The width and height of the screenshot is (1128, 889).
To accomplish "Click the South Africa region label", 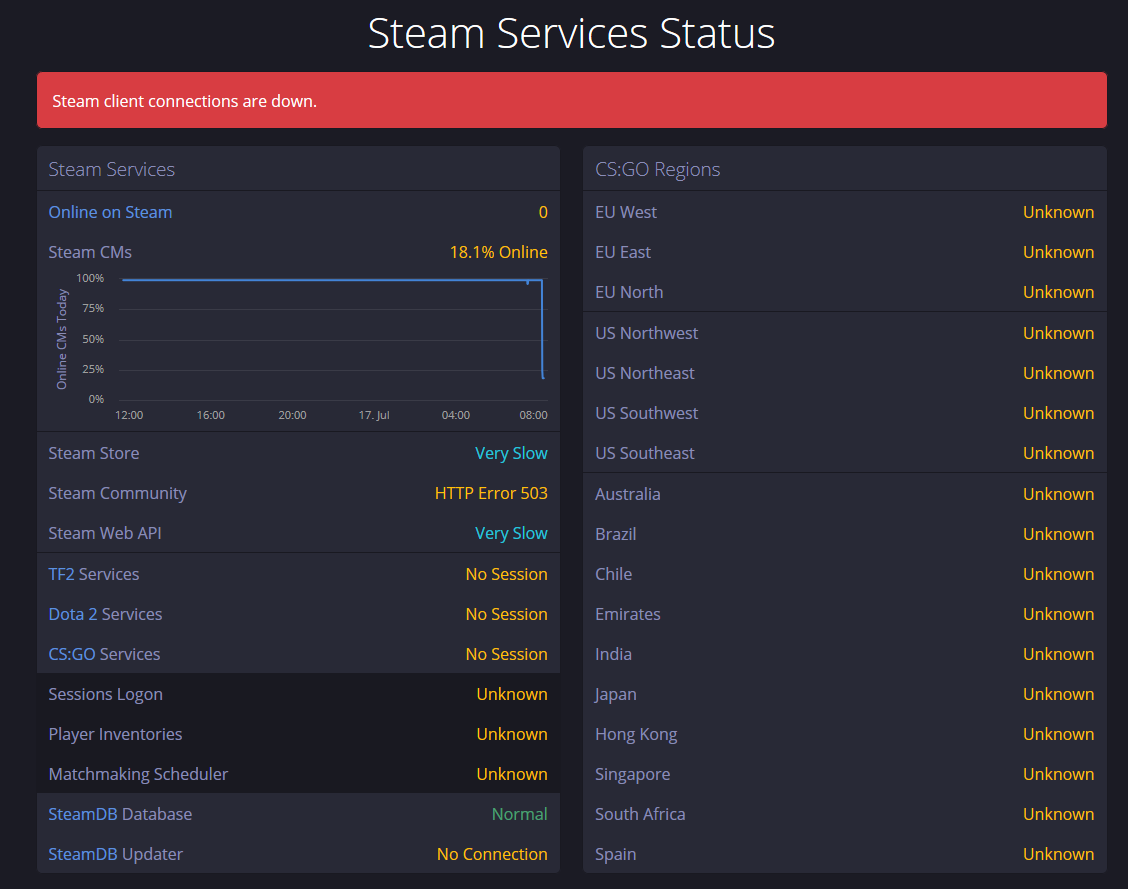I will 640,814.
